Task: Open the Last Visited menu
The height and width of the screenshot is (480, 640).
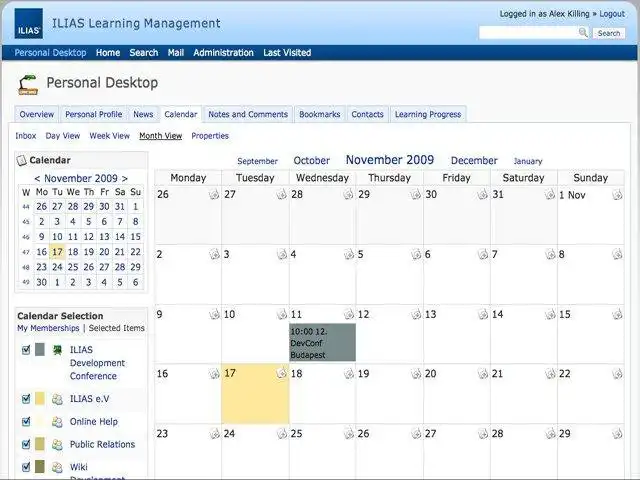Action: click(287, 53)
